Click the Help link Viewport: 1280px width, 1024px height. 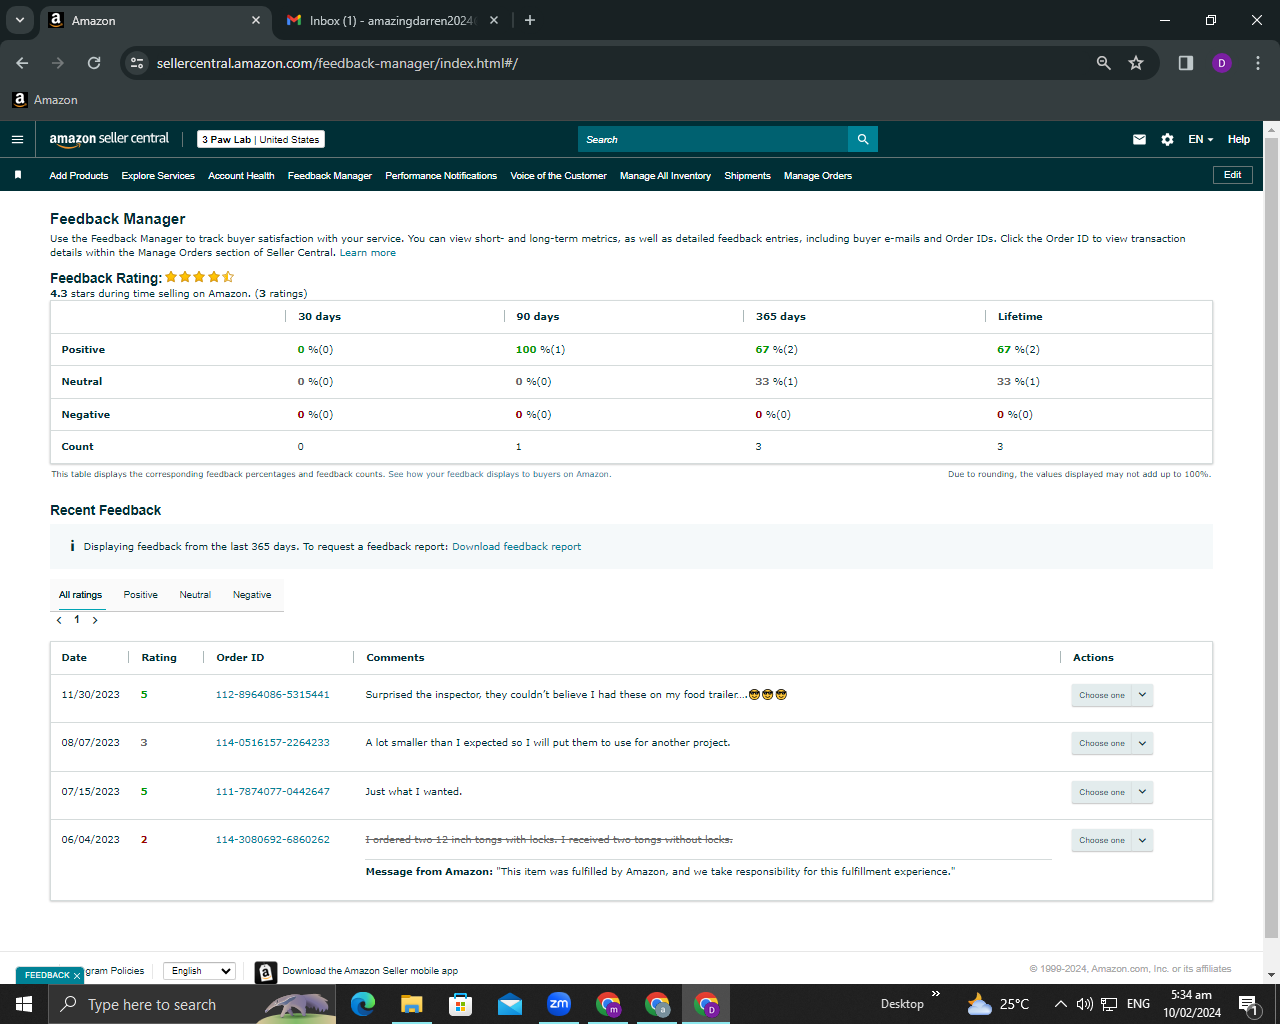pyautogui.click(x=1239, y=139)
